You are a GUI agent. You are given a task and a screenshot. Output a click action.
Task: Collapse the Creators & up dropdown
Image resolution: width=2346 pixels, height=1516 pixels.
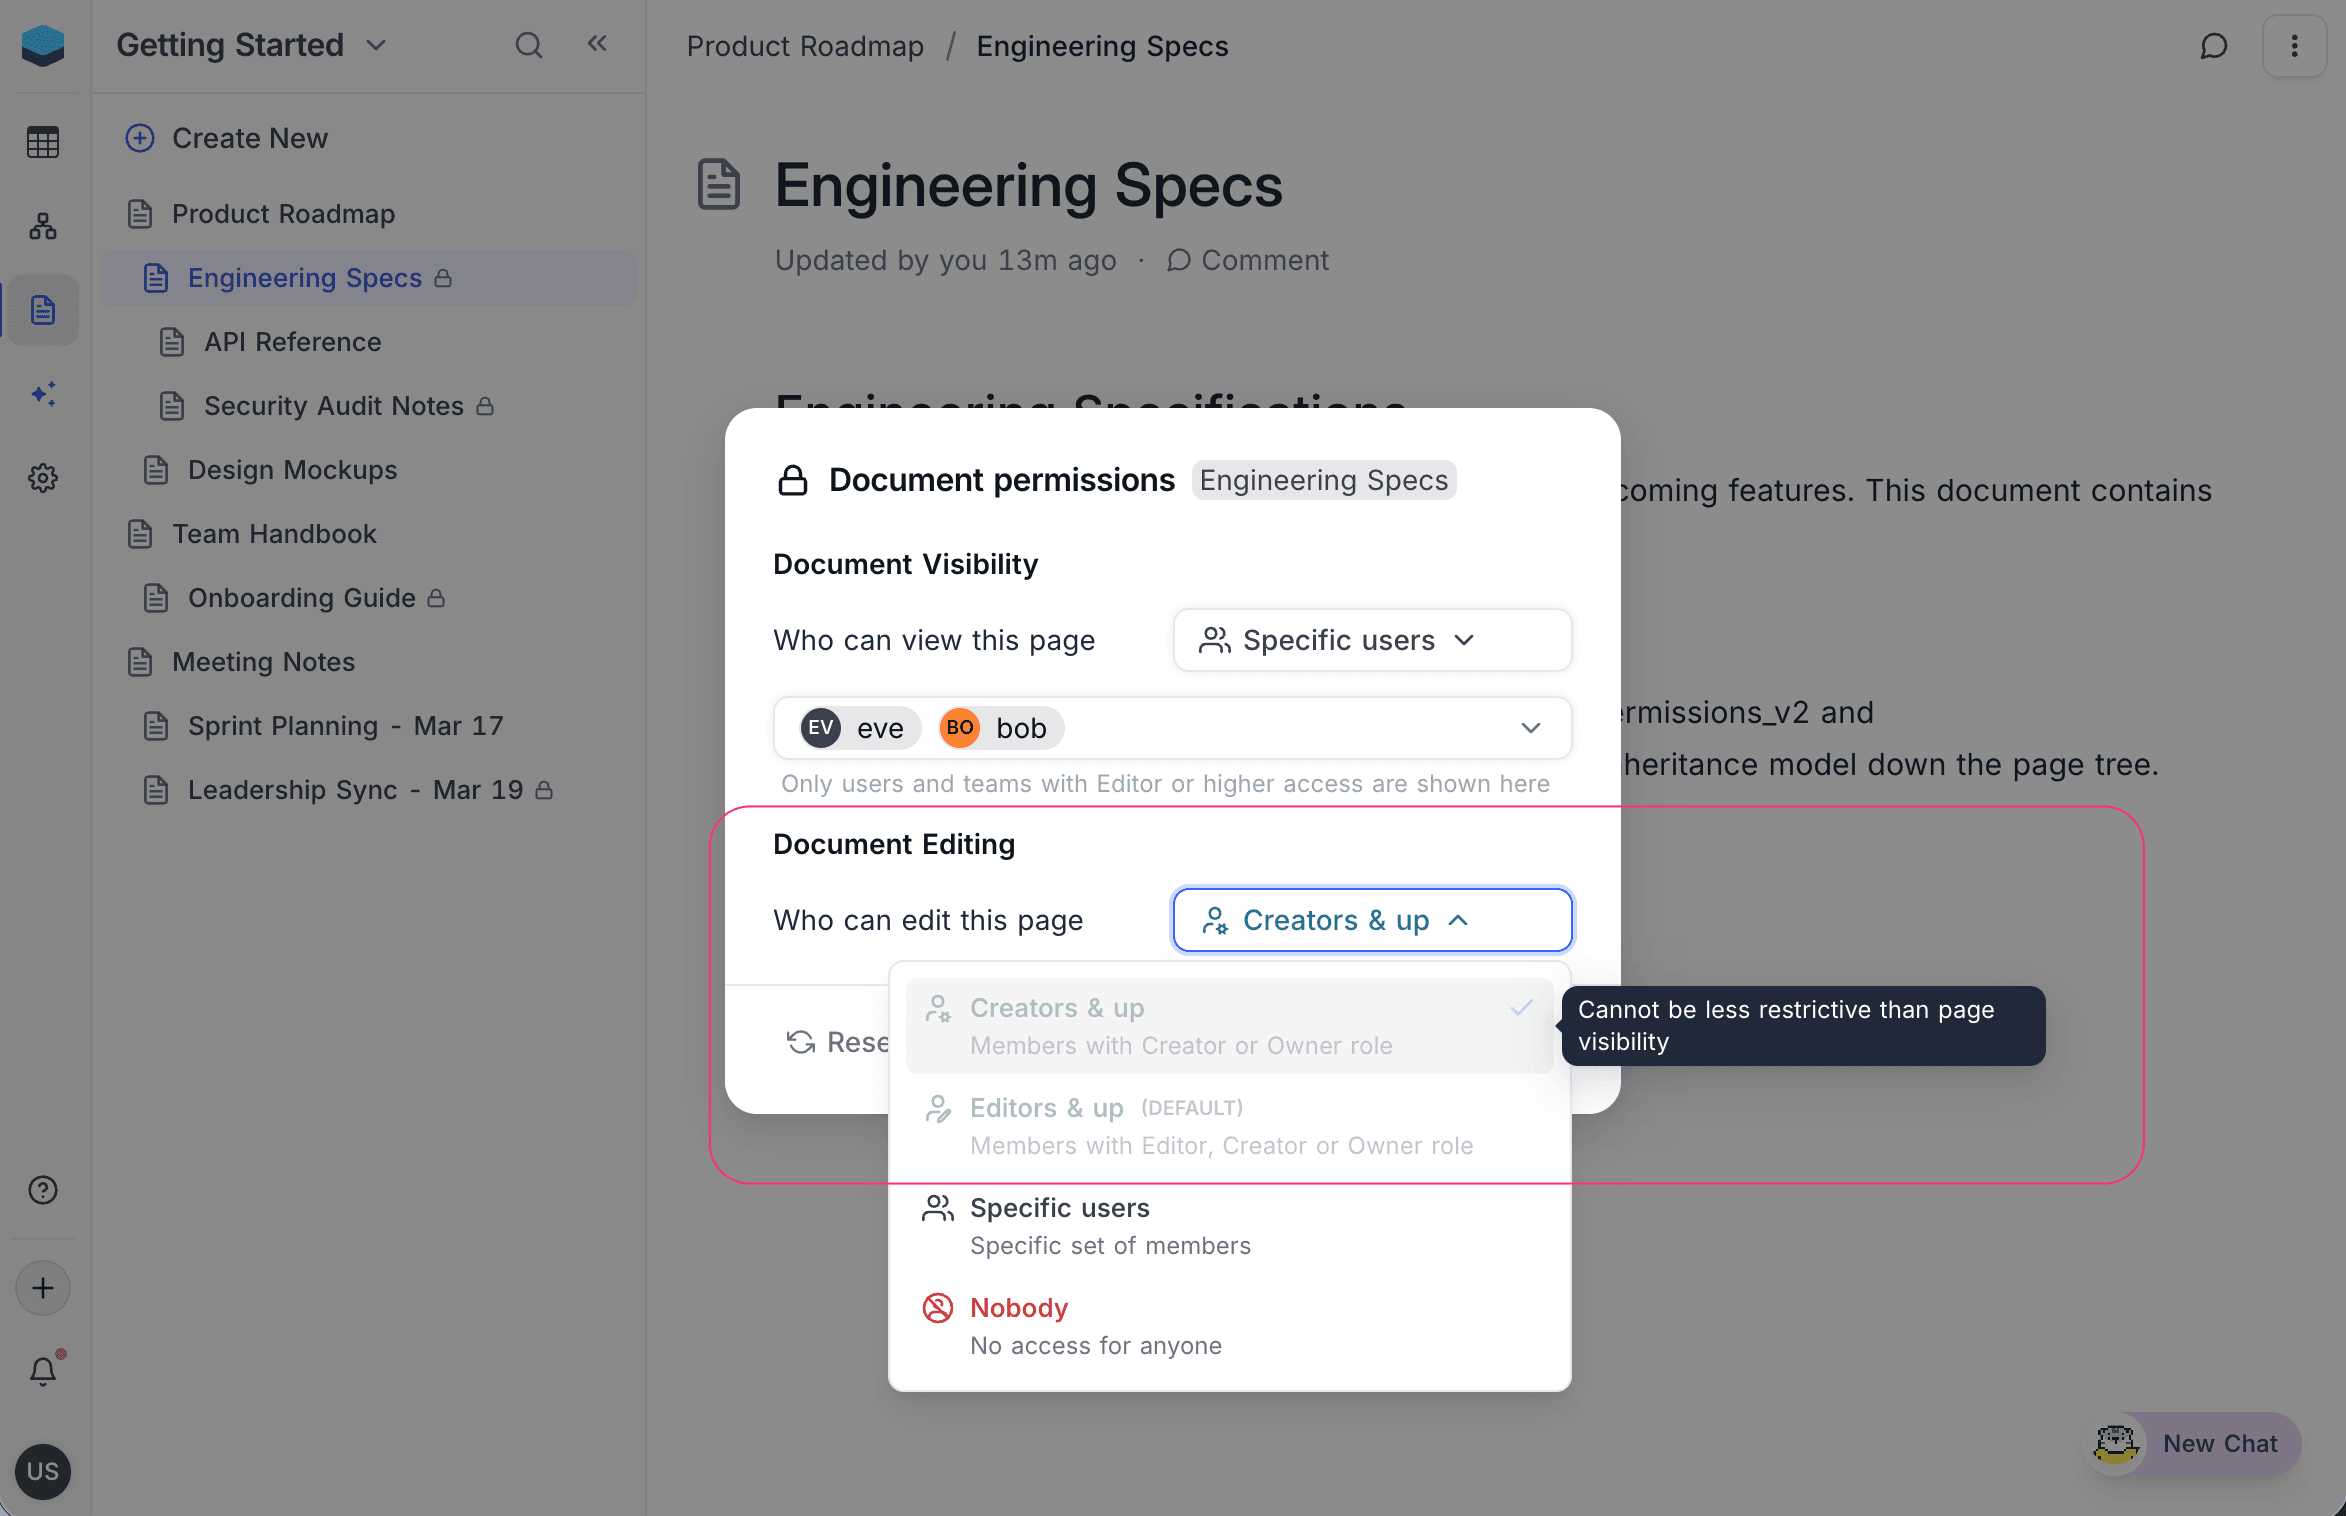(x=1371, y=920)
